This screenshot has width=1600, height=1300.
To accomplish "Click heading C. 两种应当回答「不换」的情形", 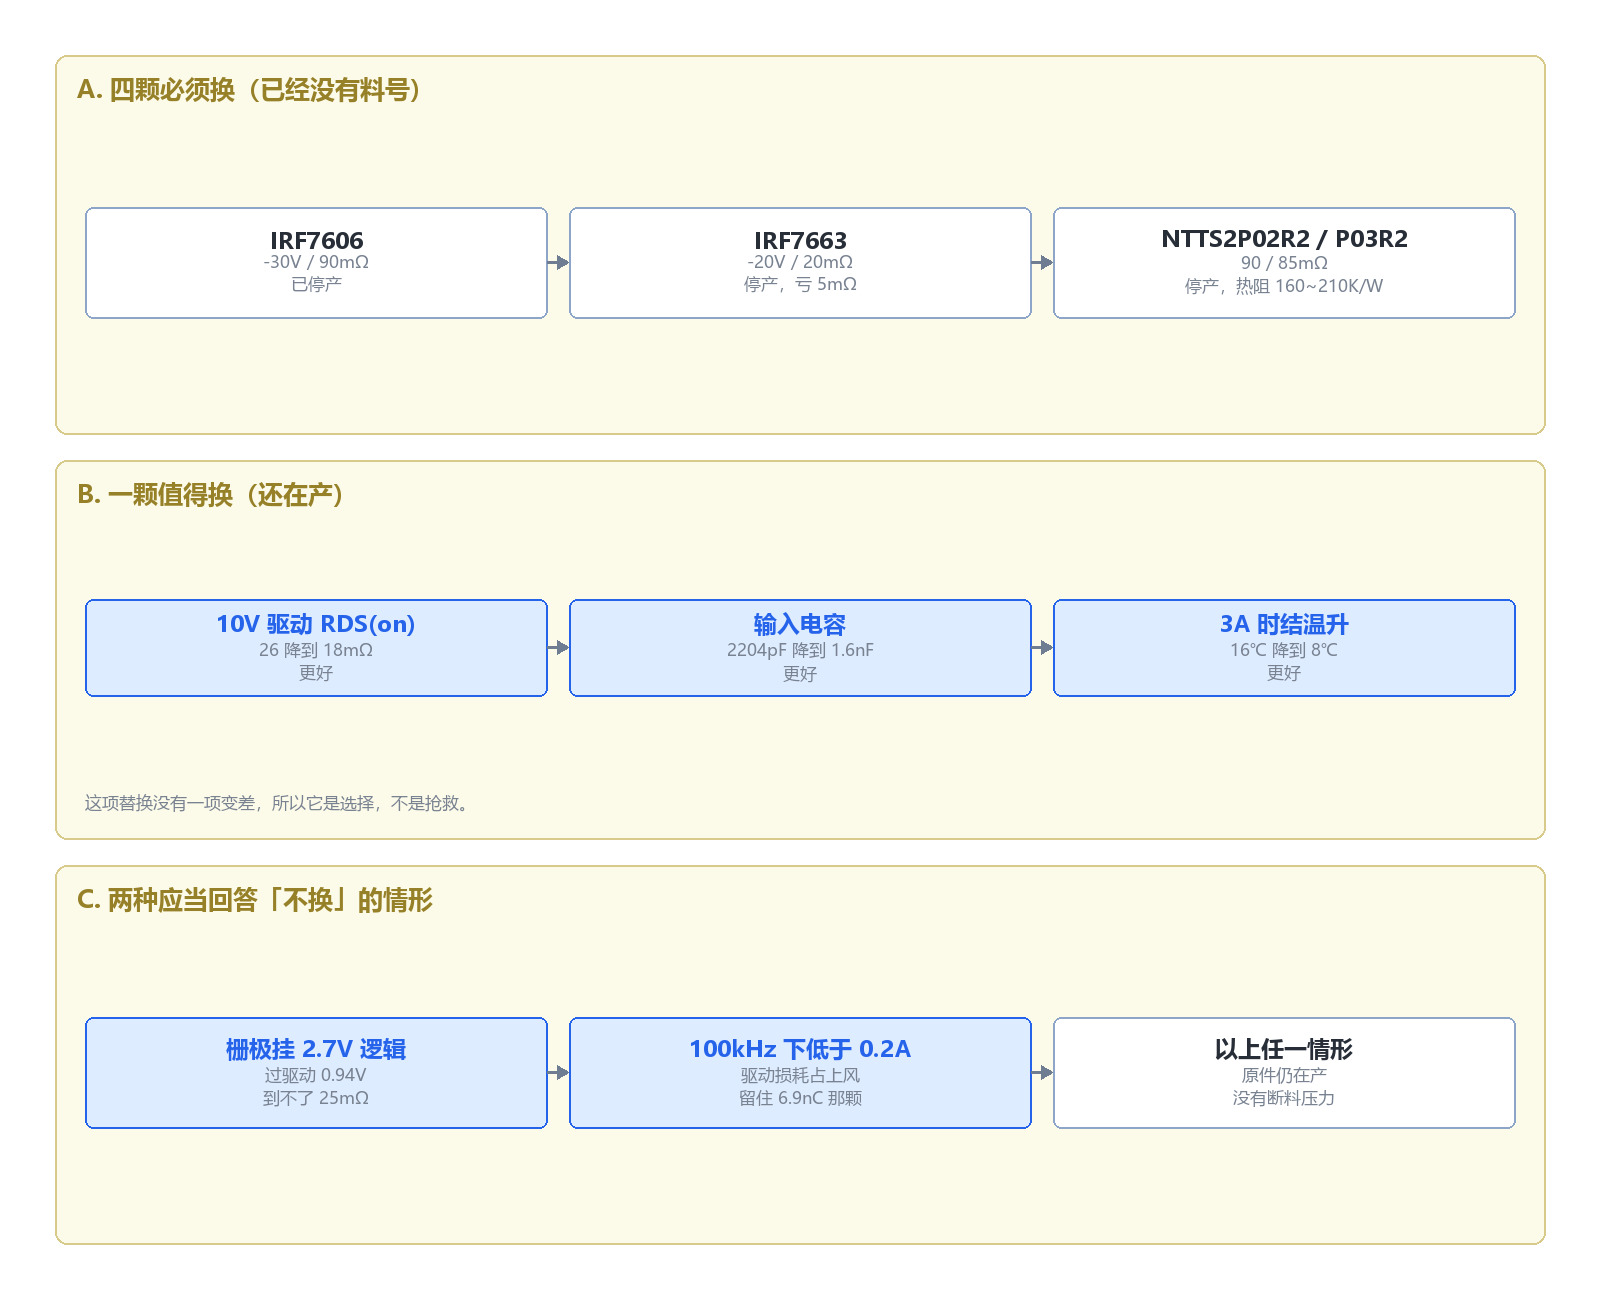I will click(255, 900).
